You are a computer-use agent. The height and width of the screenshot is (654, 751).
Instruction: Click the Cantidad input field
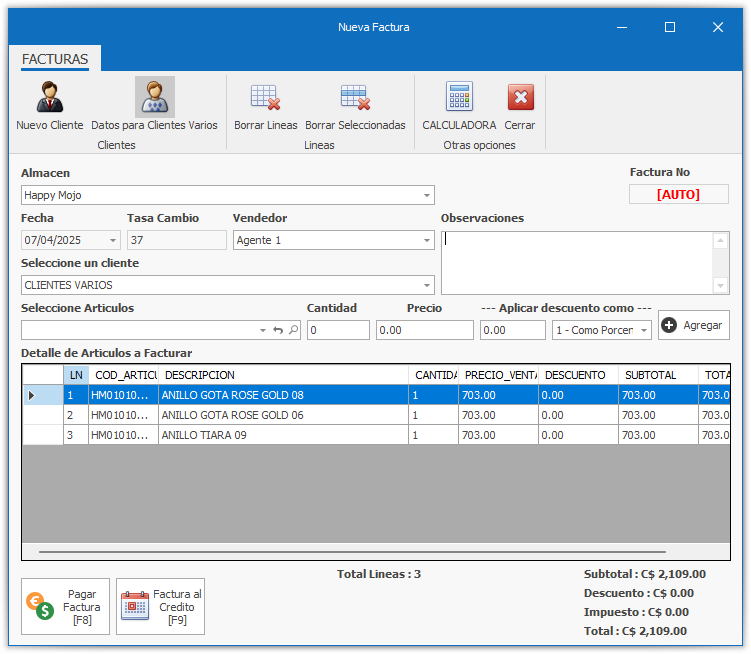[x=338, y=330]
